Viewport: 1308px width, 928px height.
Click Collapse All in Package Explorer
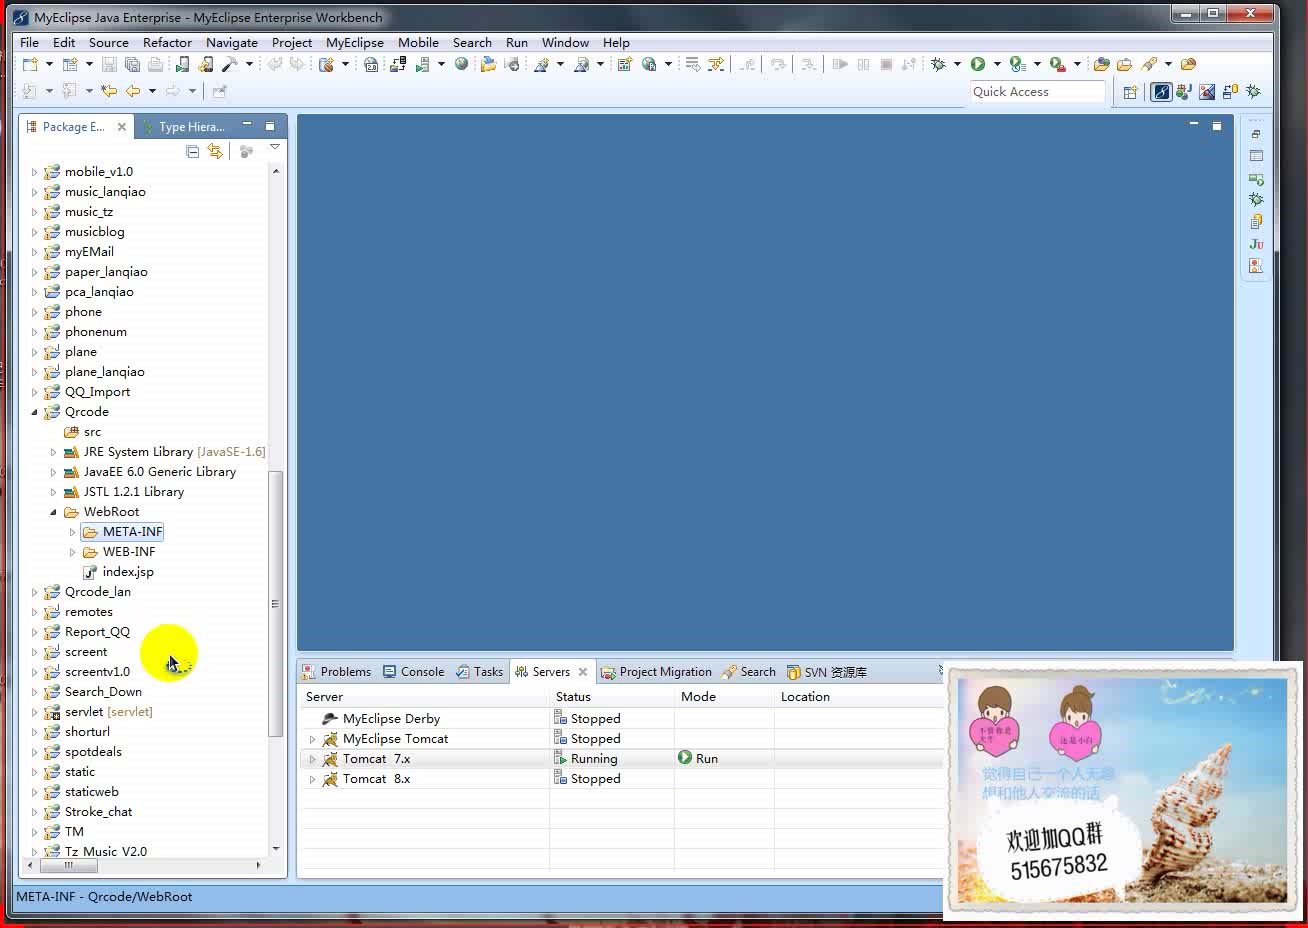192,151
